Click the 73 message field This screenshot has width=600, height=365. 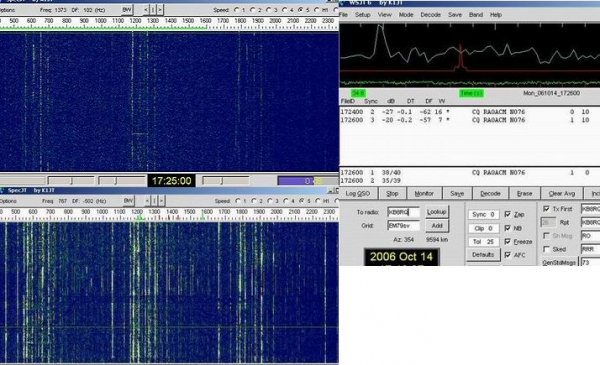(x=590, y=262)
